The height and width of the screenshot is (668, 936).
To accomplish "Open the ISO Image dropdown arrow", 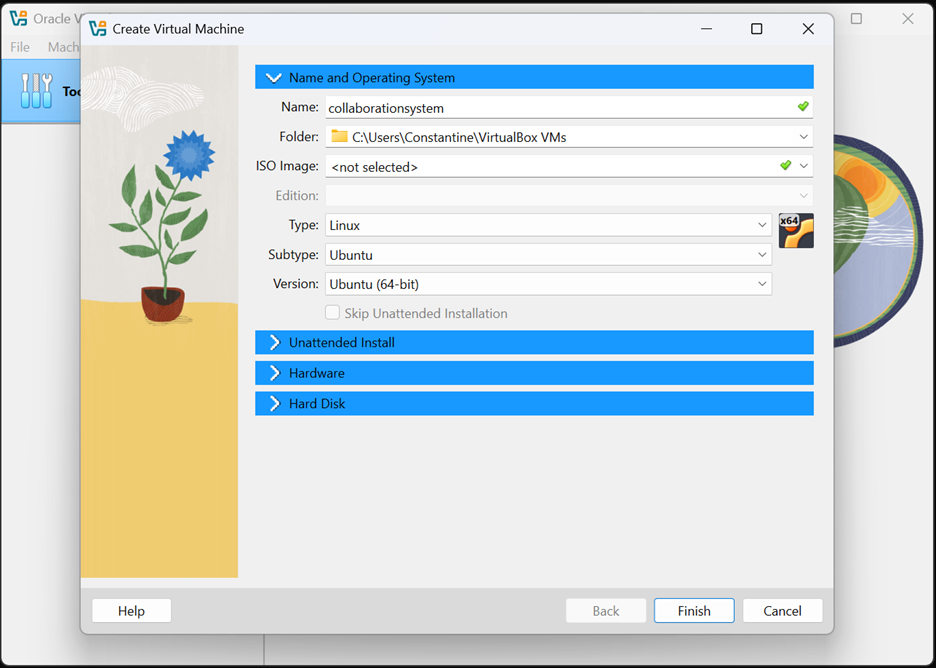I will 803,166.
